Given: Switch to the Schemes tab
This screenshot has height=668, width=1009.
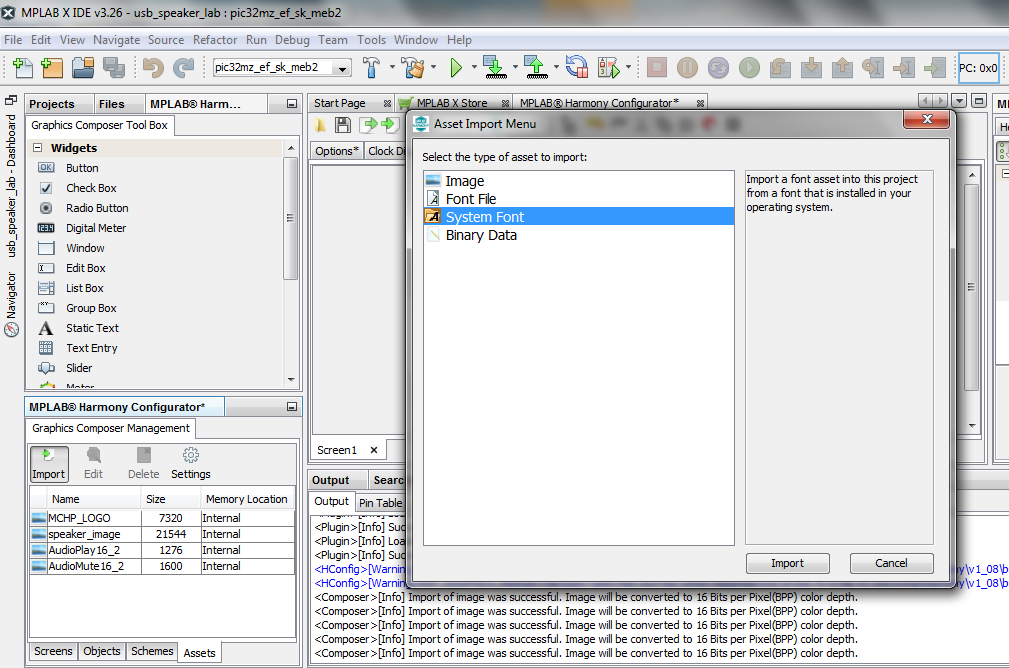Looking at the screenshot, I should coord(152,651).
